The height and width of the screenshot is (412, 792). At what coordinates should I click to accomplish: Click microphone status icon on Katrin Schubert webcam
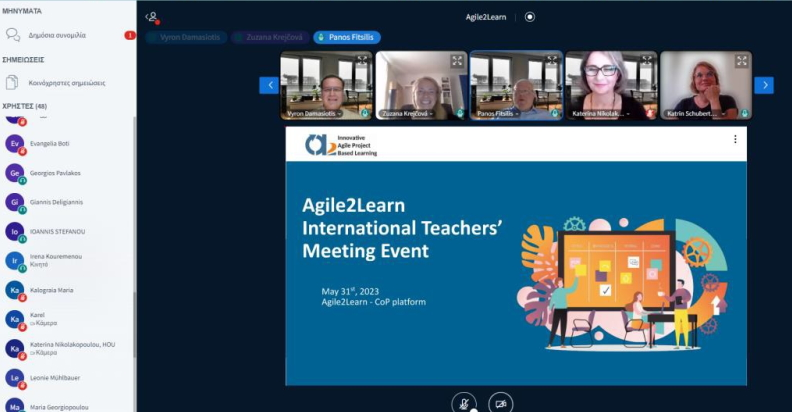coord(744,114)
